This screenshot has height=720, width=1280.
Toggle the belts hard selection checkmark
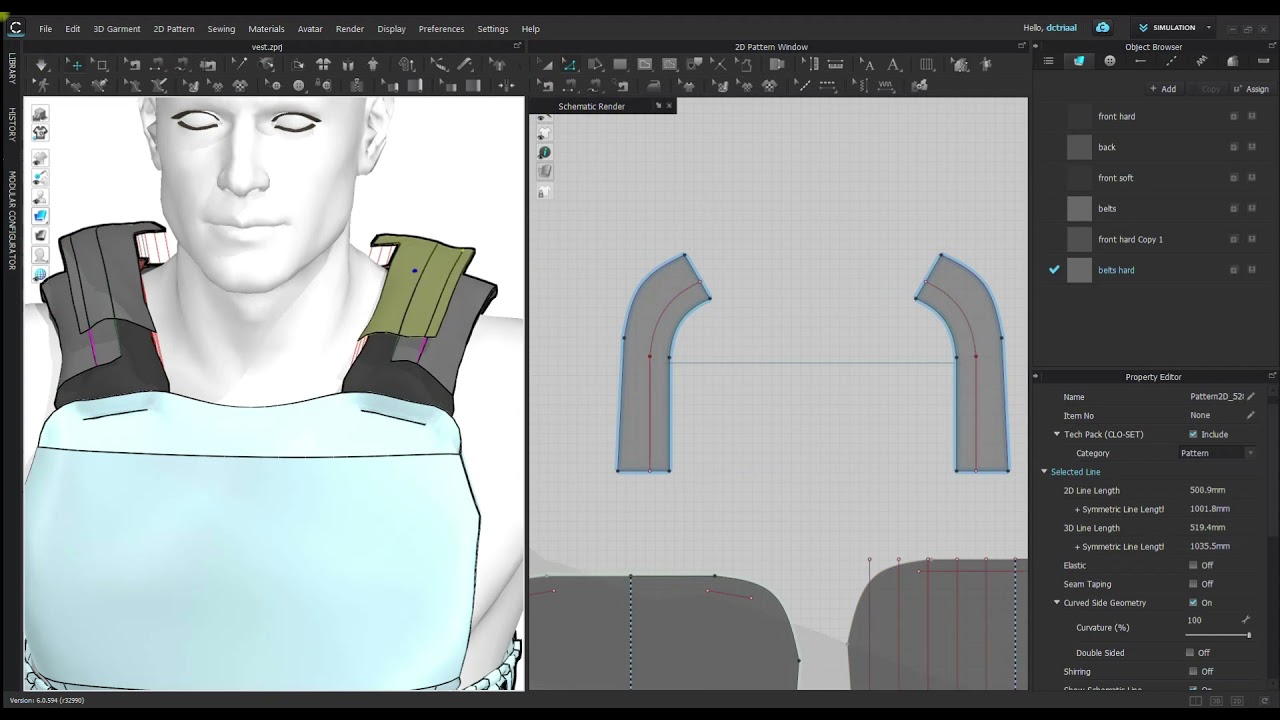pos(1054,270)
